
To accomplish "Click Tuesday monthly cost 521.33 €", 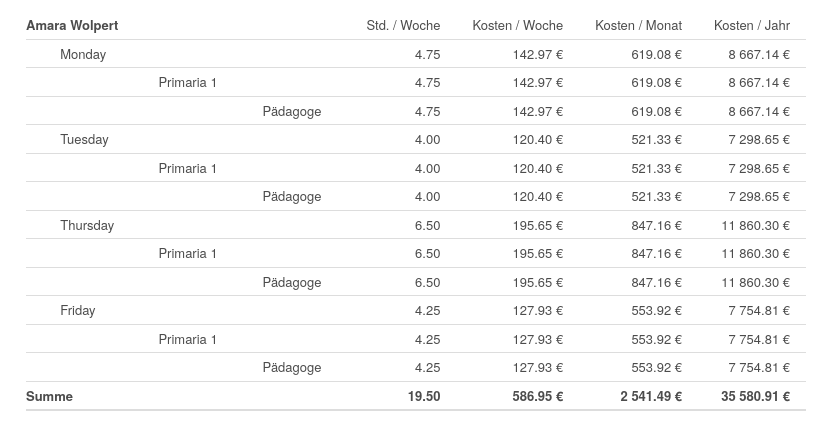I will (x=656, y=140).
